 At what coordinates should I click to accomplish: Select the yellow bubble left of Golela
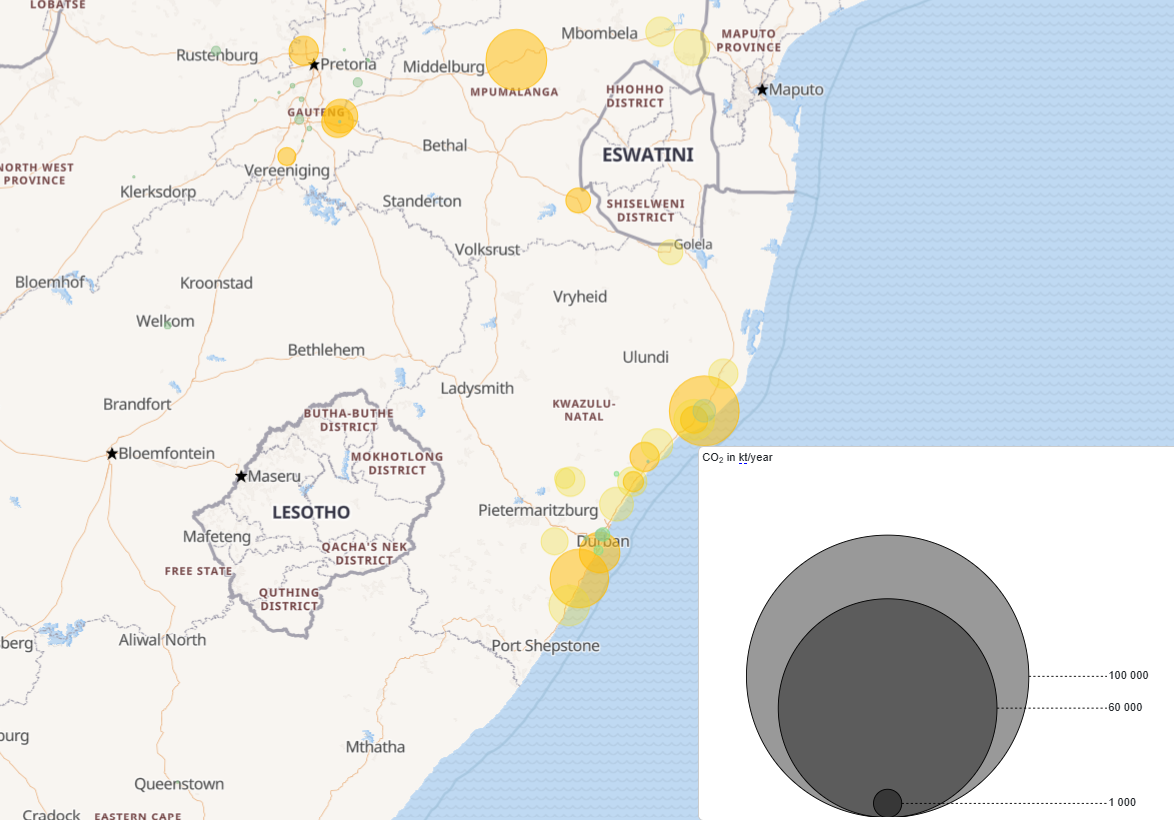point(670,252)
